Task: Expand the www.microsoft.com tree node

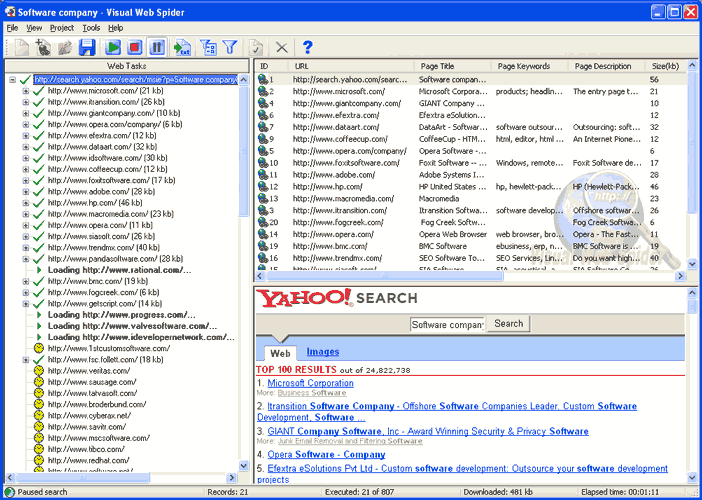Action: pos(26,91)
